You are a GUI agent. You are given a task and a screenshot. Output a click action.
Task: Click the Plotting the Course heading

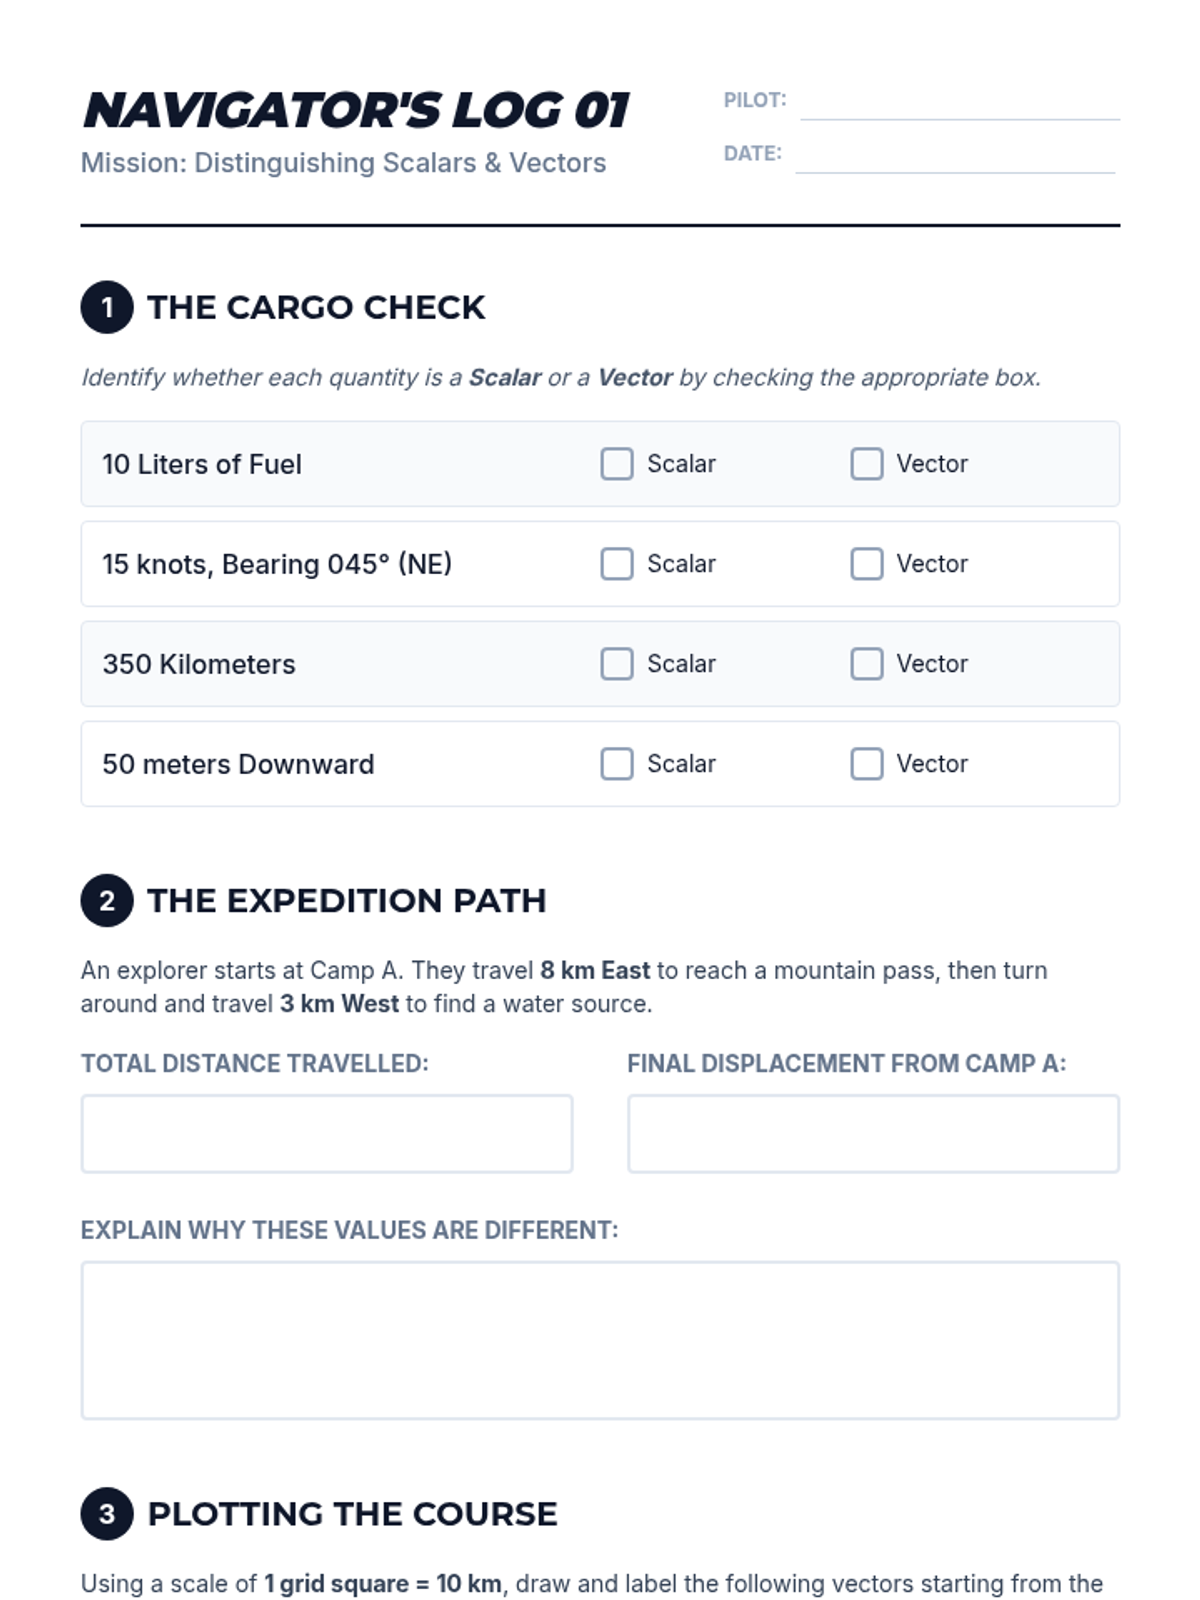(x=352, y=1514)
